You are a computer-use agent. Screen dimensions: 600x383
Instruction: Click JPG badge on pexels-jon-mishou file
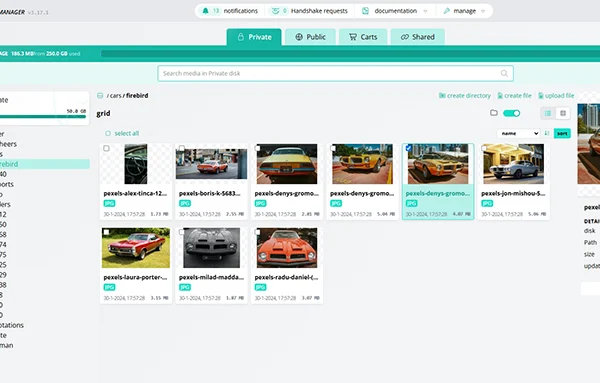point(487,203)
